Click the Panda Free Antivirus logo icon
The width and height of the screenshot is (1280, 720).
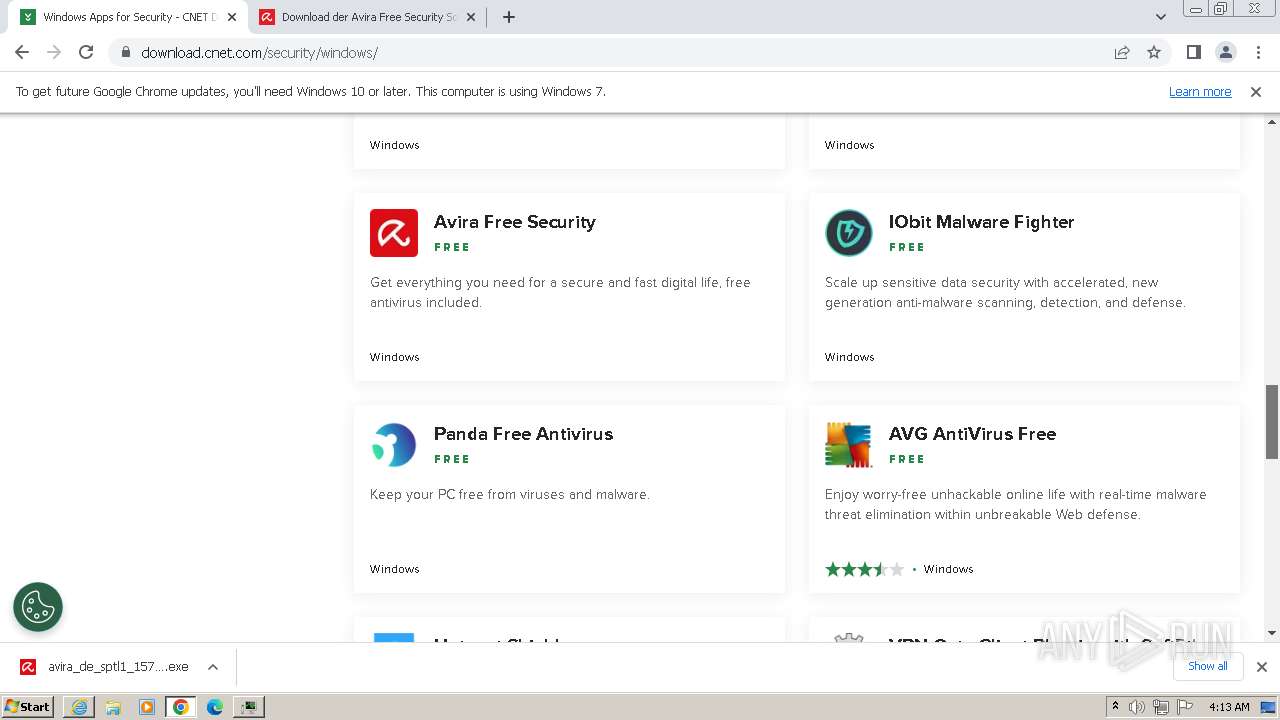pyautogui.click(x=394, y=445)
